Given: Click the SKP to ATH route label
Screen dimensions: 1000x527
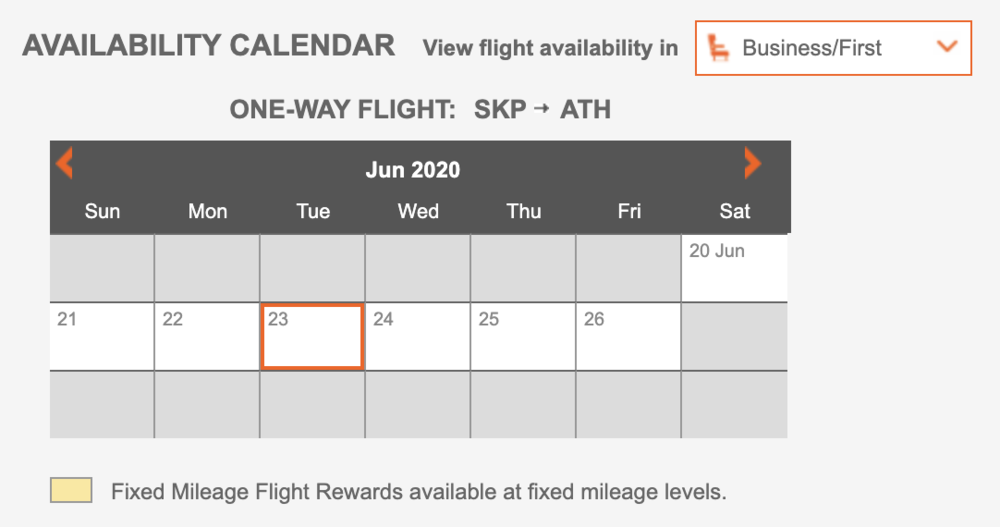Looking at the screenshot, I should (542, 109).
